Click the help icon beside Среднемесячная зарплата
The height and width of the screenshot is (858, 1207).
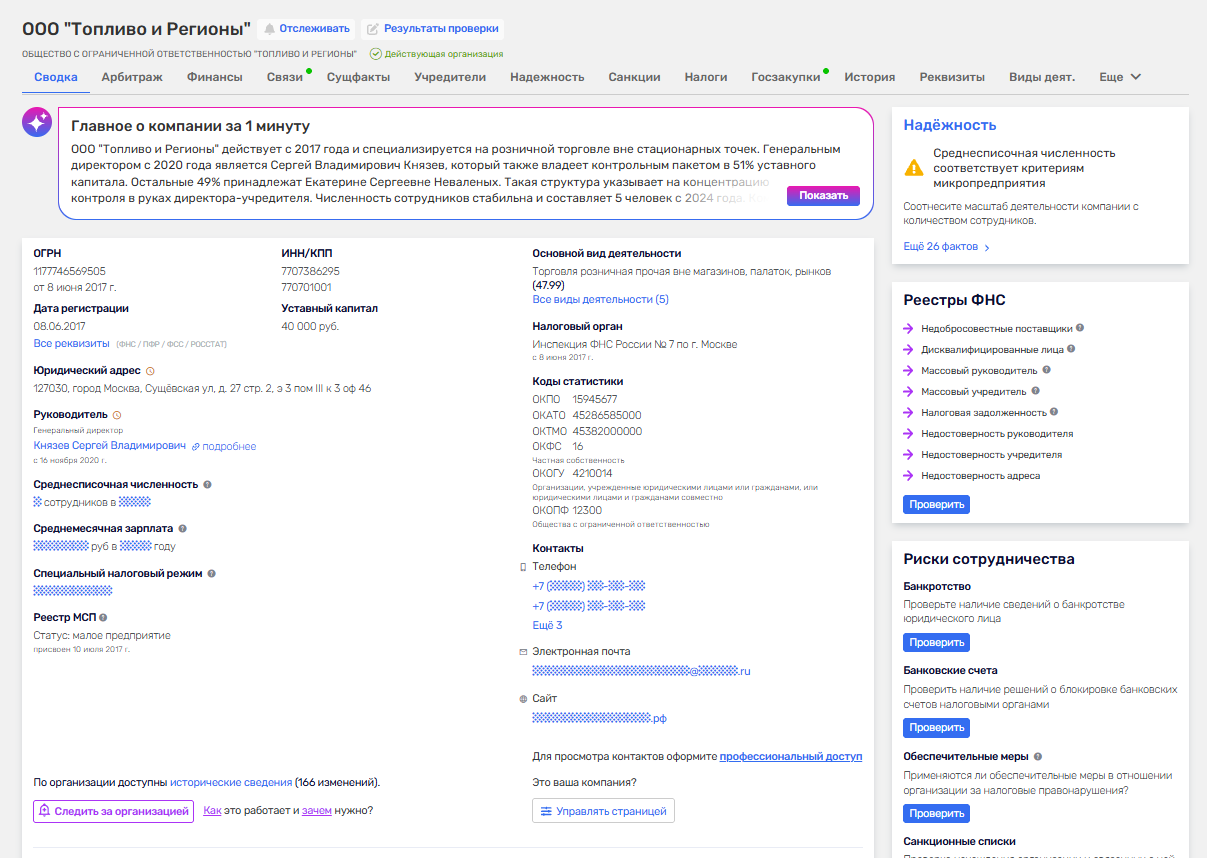click(x=183, y=528)
